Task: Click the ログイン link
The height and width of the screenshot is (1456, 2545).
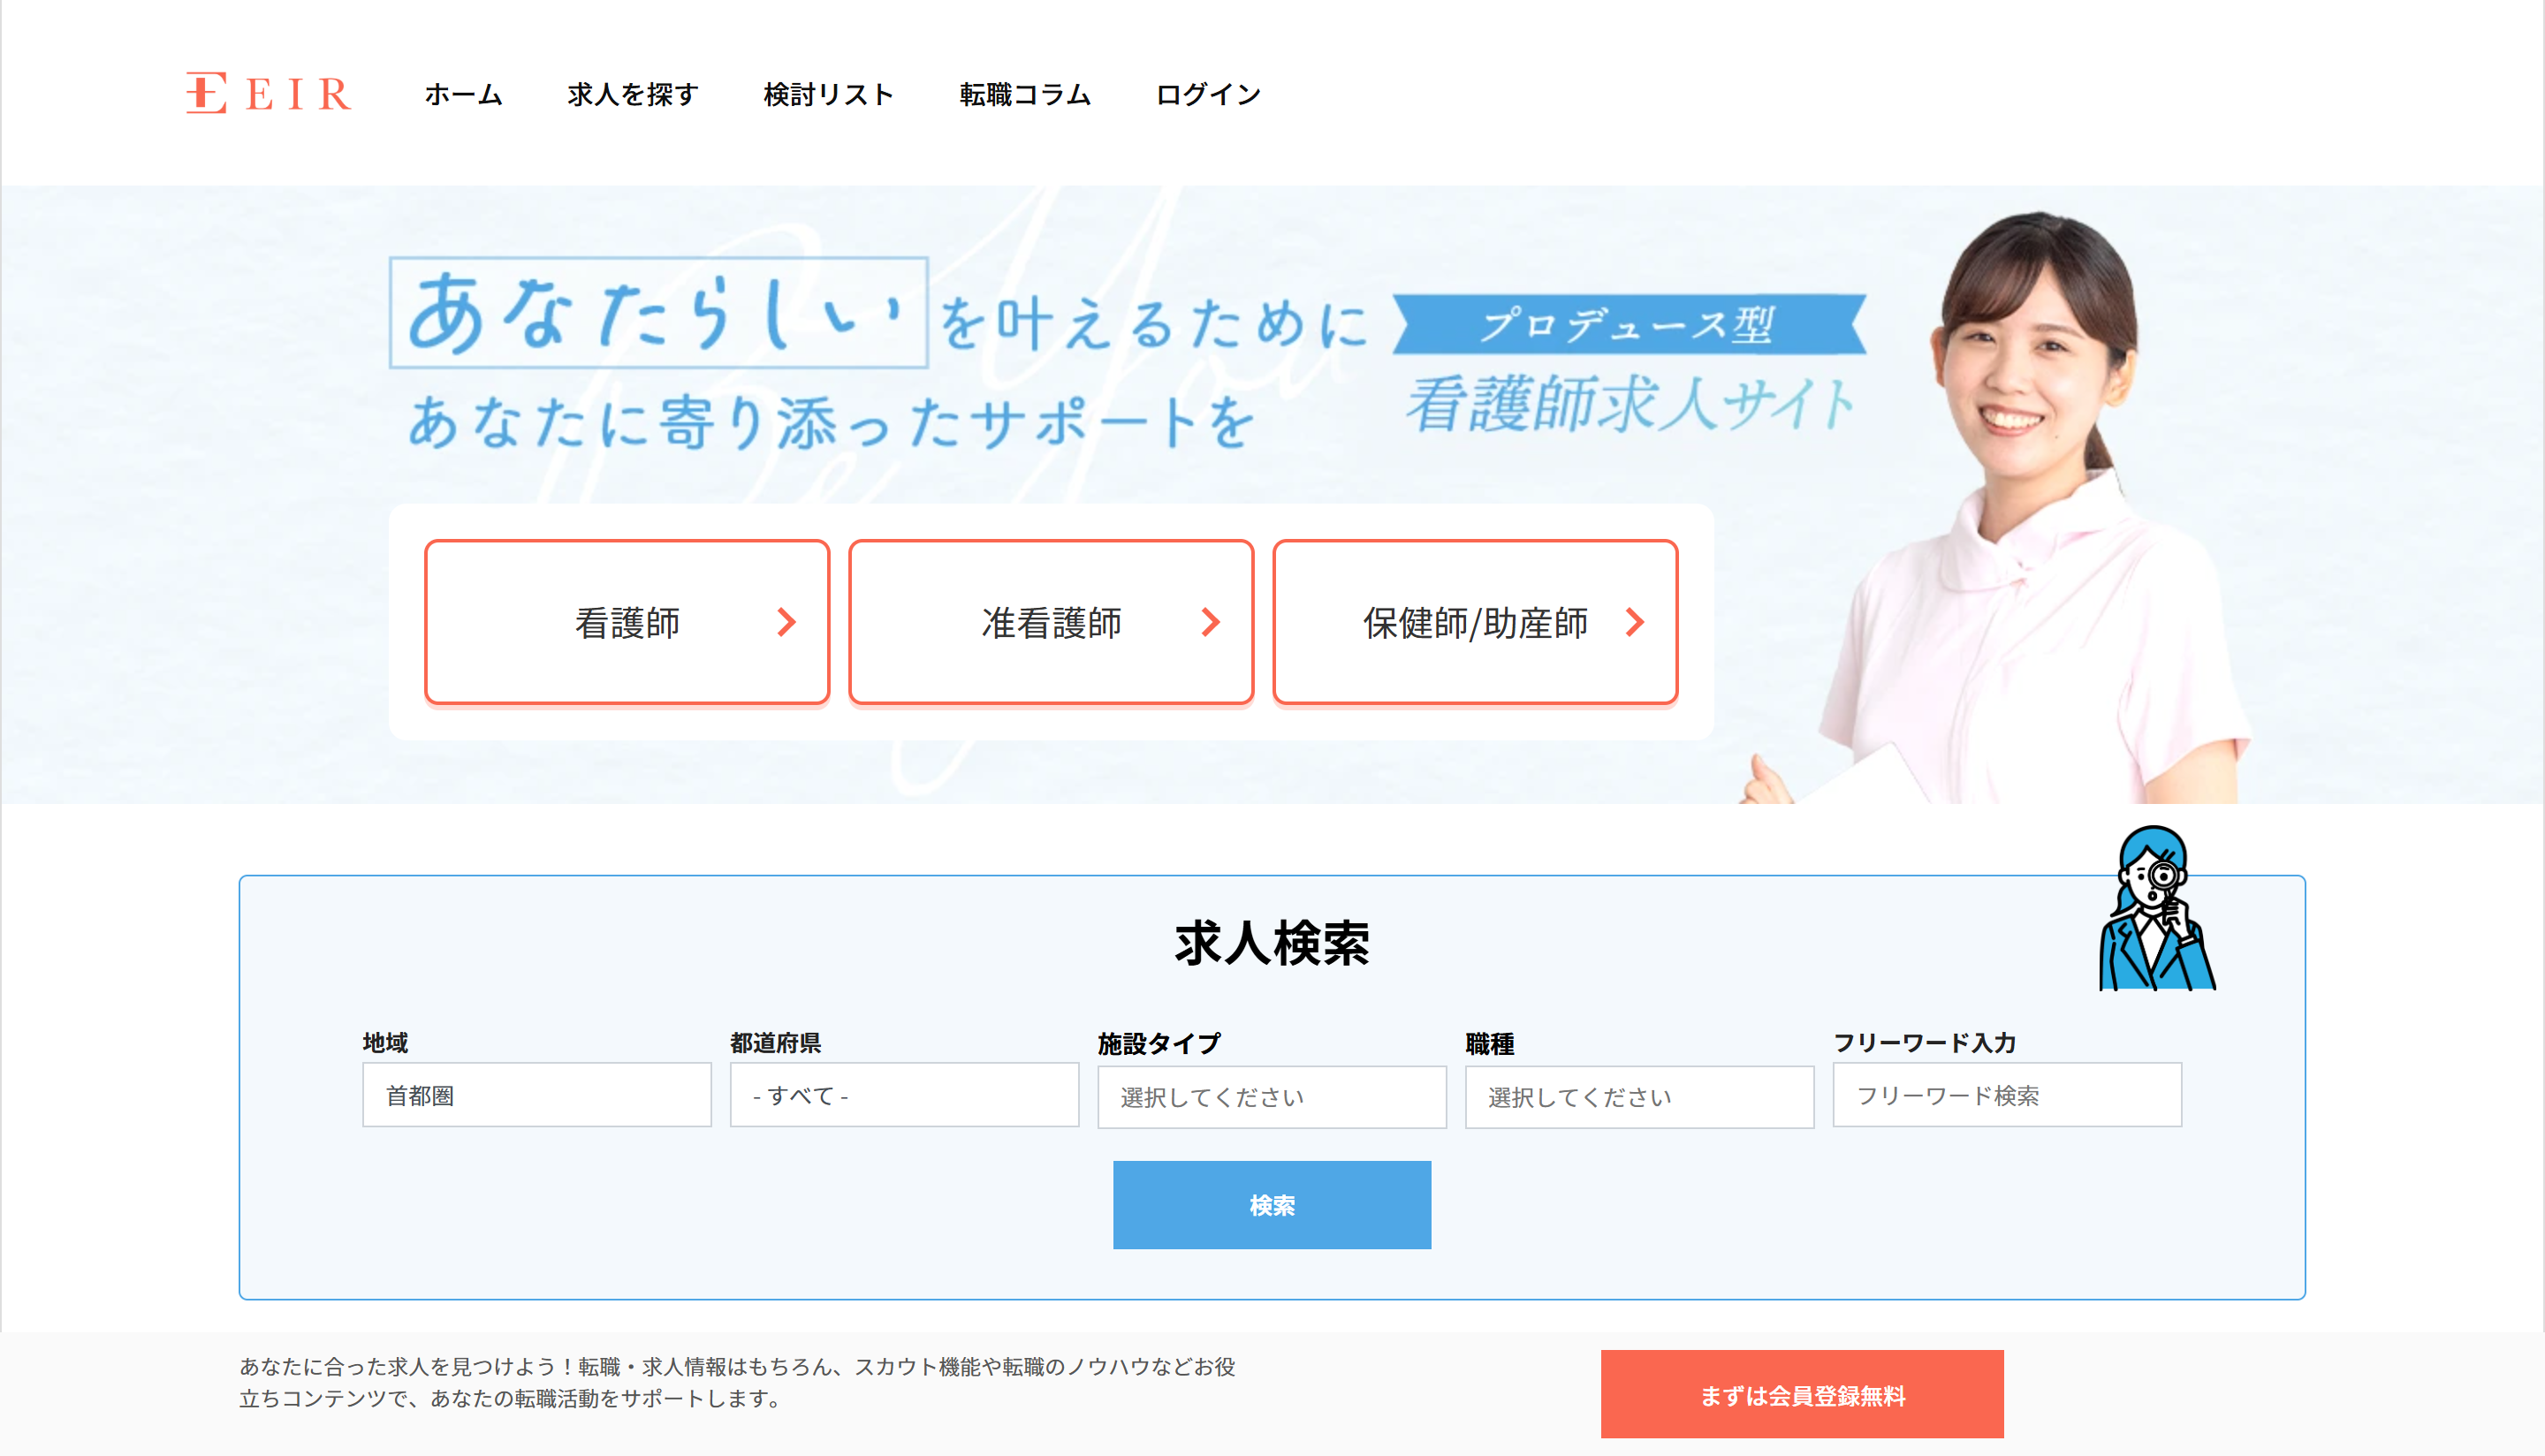Action: click(1208, 94)
